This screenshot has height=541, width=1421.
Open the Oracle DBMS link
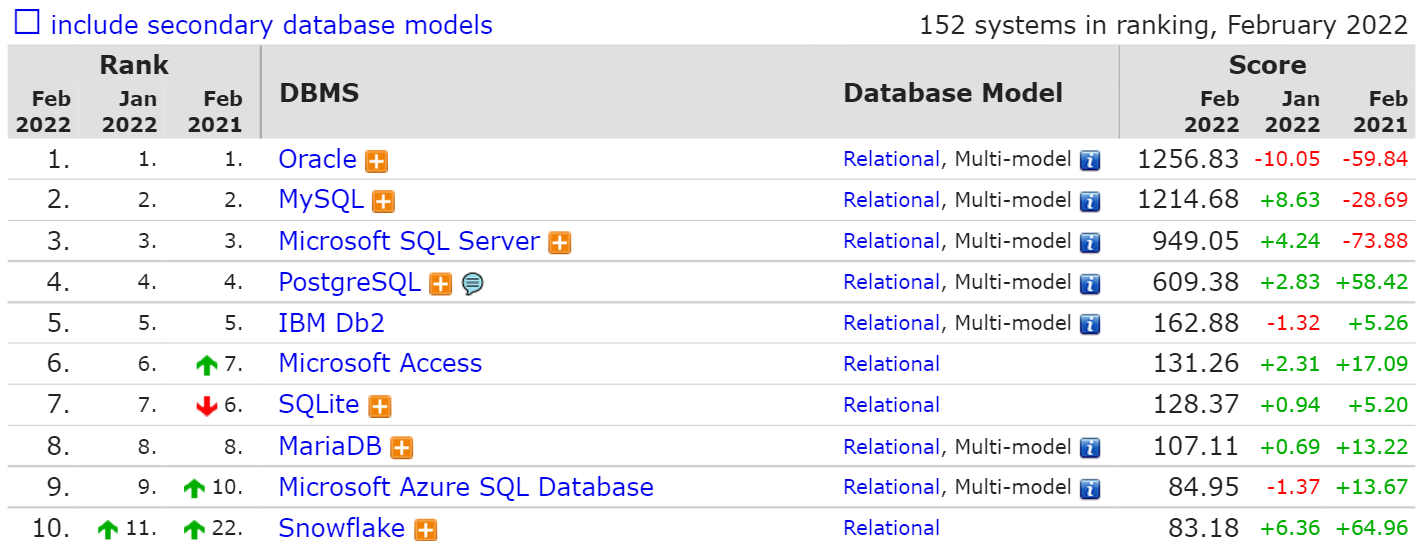(x=317, y=159)
